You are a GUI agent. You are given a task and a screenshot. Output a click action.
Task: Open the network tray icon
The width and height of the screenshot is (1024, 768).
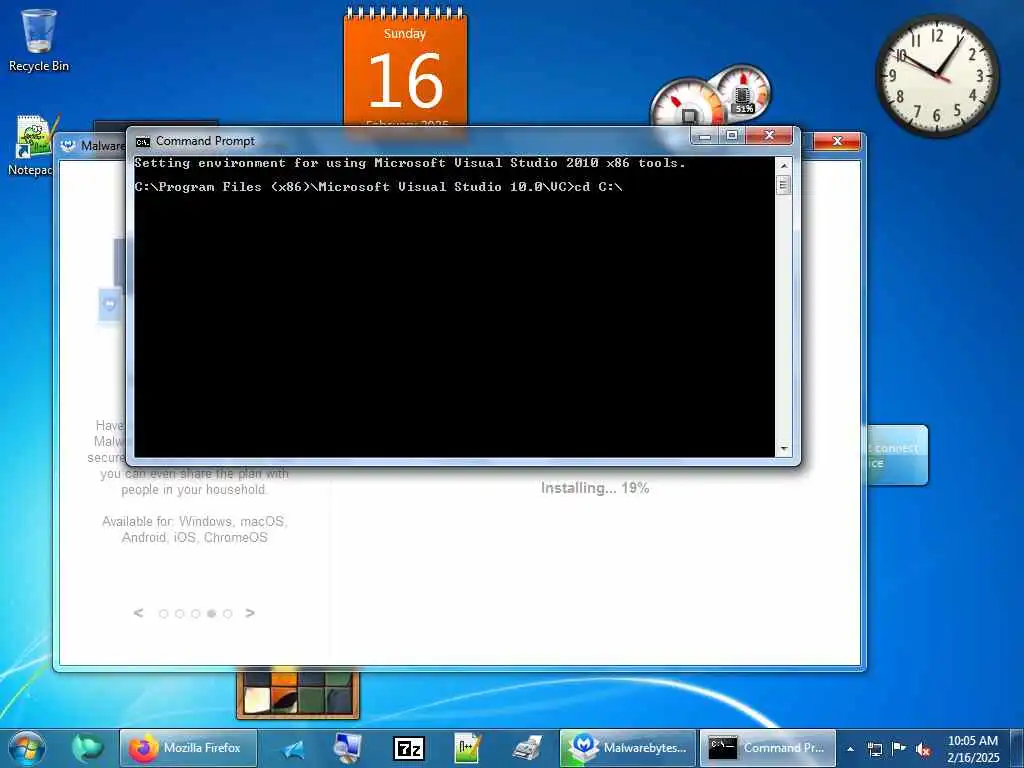point(874,749)
